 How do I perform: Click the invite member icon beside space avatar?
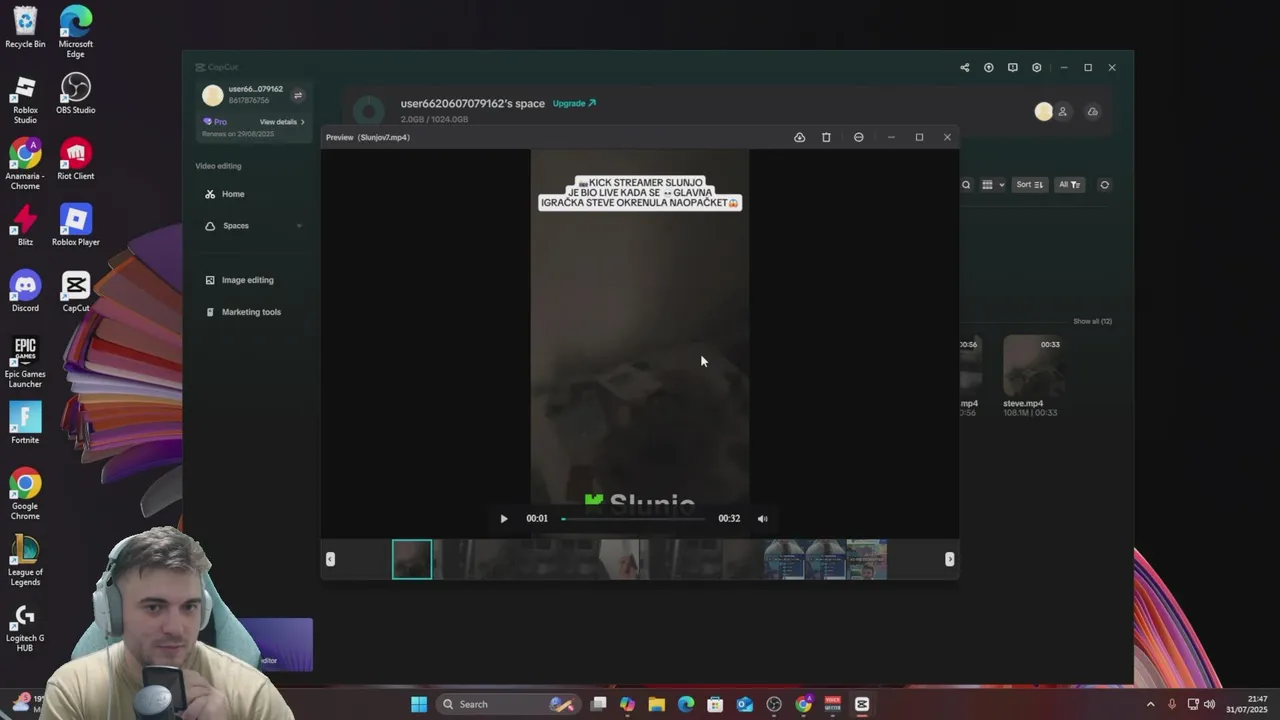1062,112
